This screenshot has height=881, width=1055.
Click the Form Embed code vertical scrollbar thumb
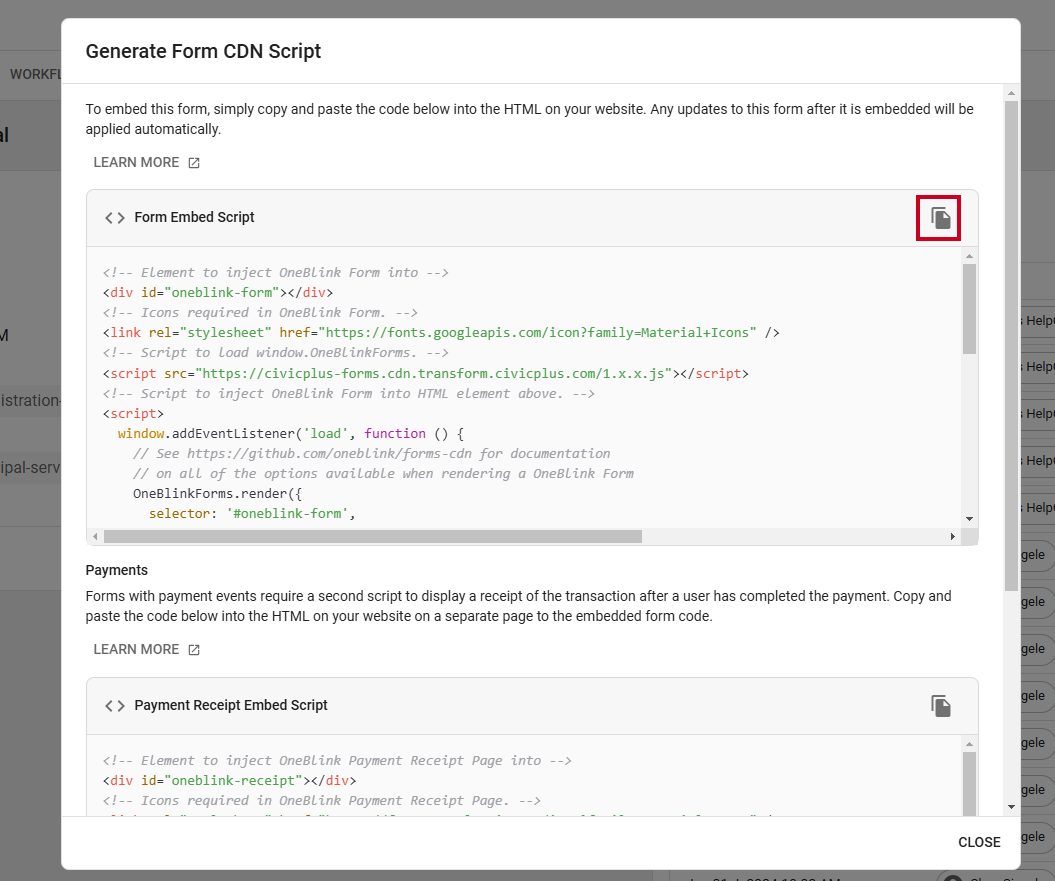pyautogui.click(x=969, y=309)
